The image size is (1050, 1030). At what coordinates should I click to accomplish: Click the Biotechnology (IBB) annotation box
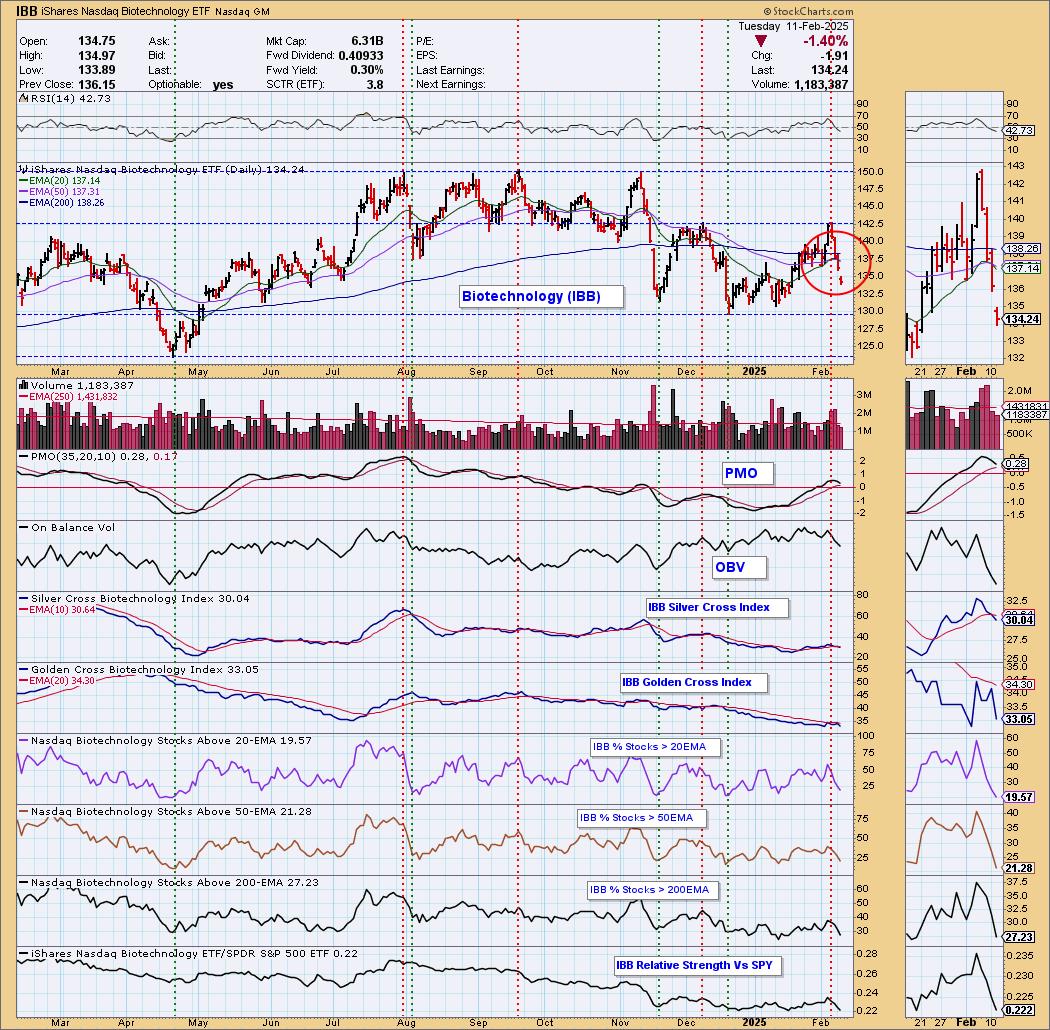pyautogui.click(x=540, y=296)
